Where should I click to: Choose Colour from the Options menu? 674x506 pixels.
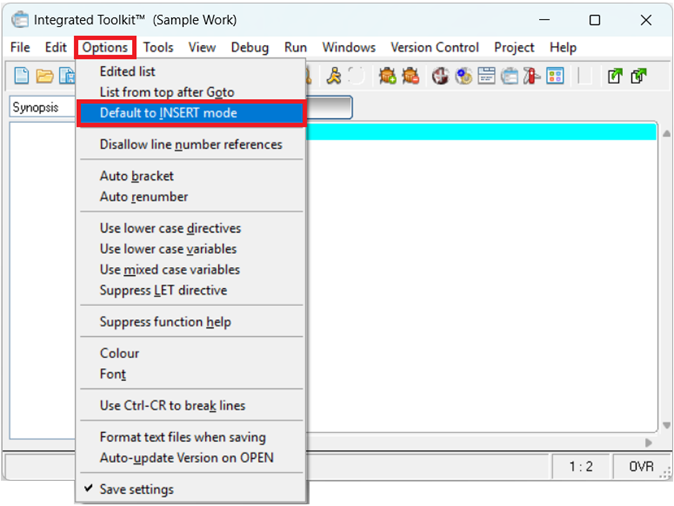click(x=119, y=353)
